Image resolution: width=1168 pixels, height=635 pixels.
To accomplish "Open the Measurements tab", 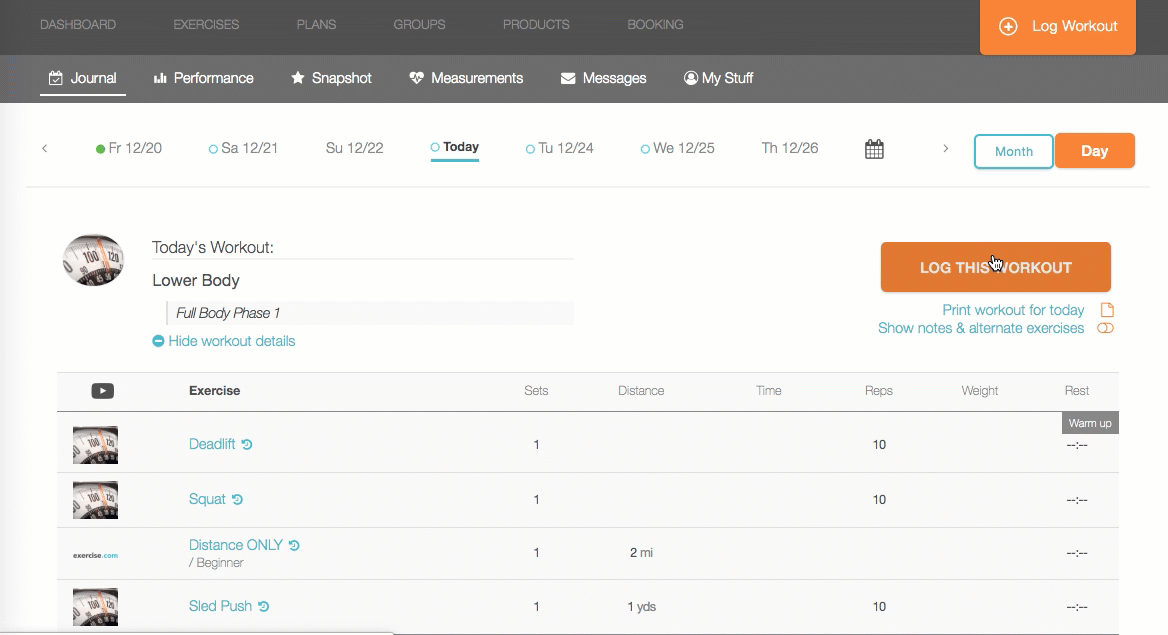I will pos(466,78).
